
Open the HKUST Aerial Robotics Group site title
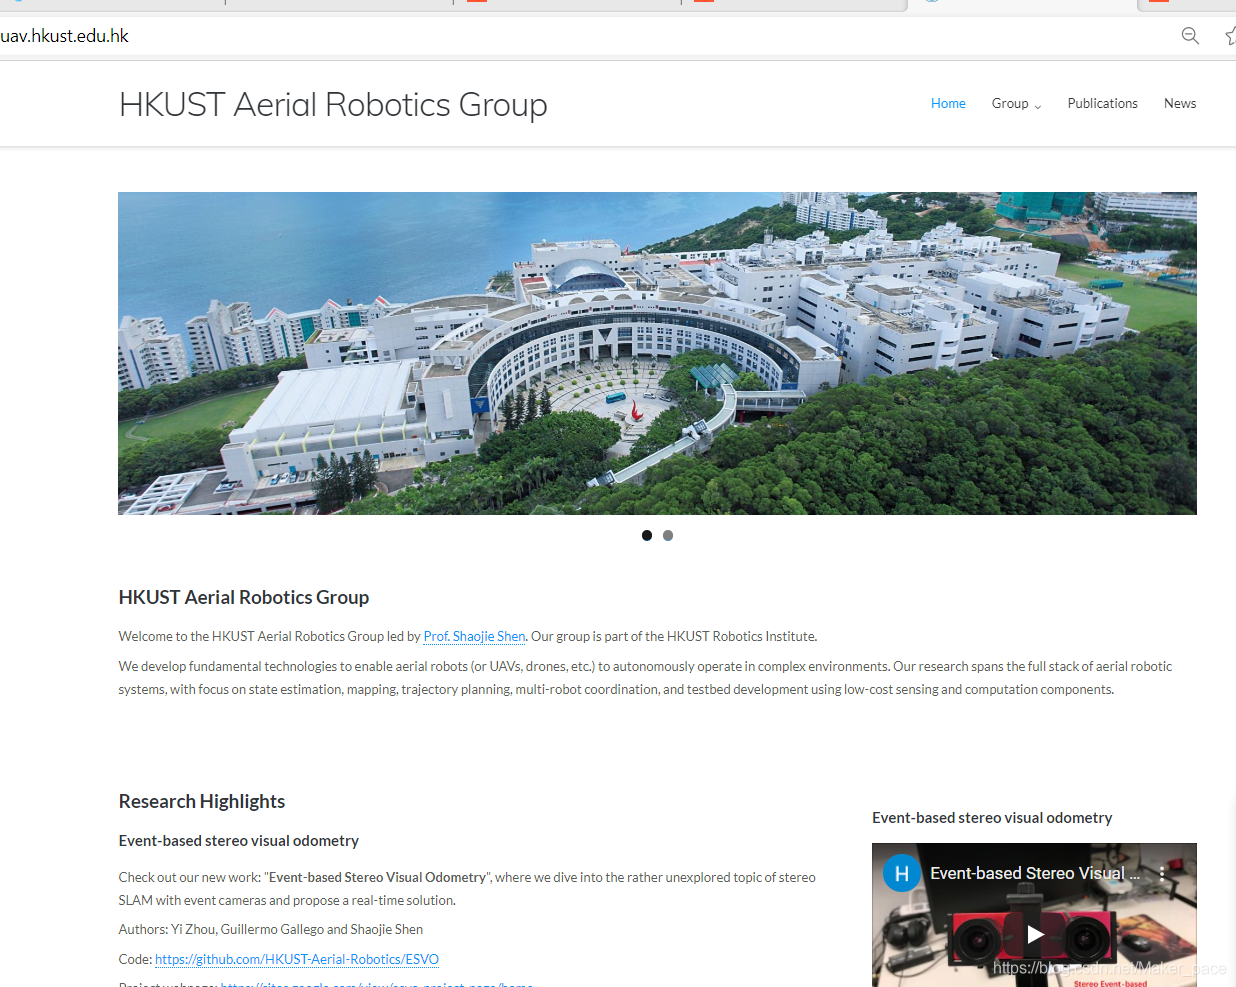click(x=333, y=105)
